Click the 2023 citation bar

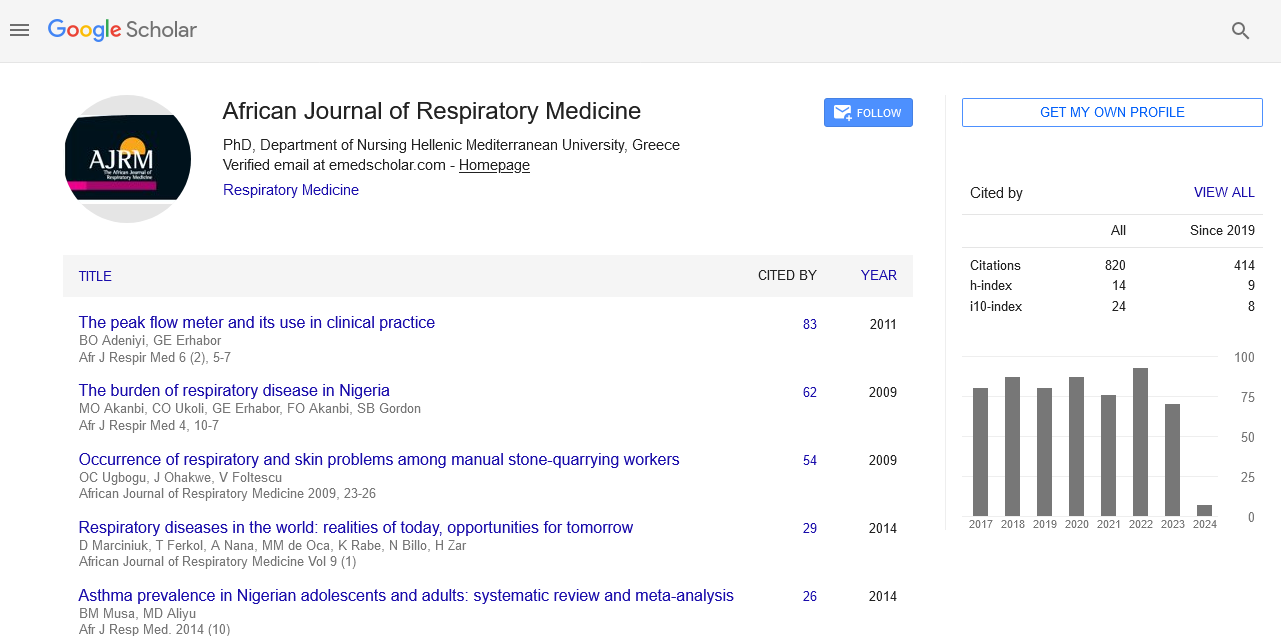click(x=1172, y=460)
